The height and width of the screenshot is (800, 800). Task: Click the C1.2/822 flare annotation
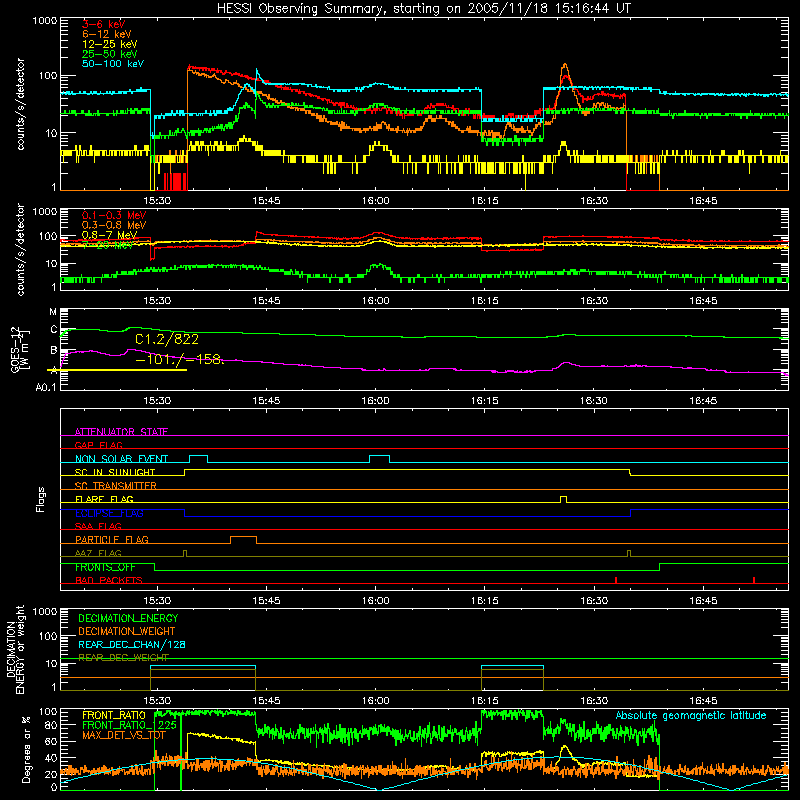coord(167,339)
